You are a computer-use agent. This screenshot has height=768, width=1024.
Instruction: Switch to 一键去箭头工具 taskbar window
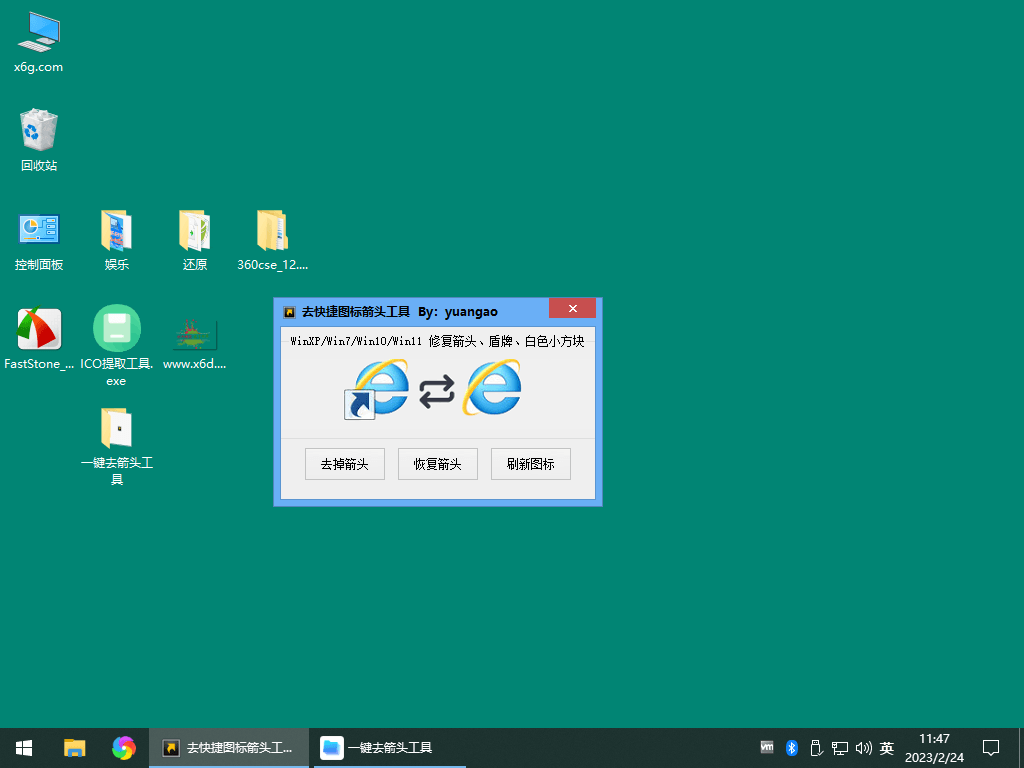(x=378, y=747)
